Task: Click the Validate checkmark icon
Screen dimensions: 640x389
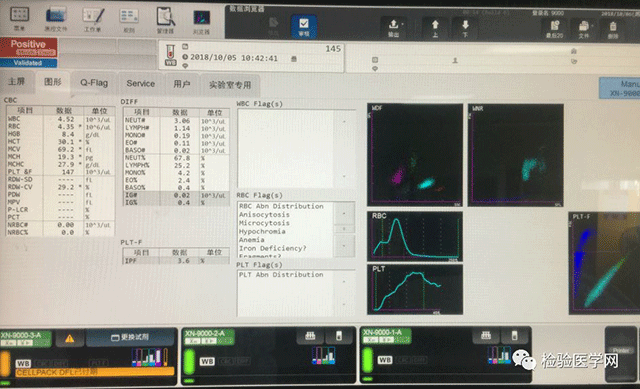Action: (x=304, y=27)
